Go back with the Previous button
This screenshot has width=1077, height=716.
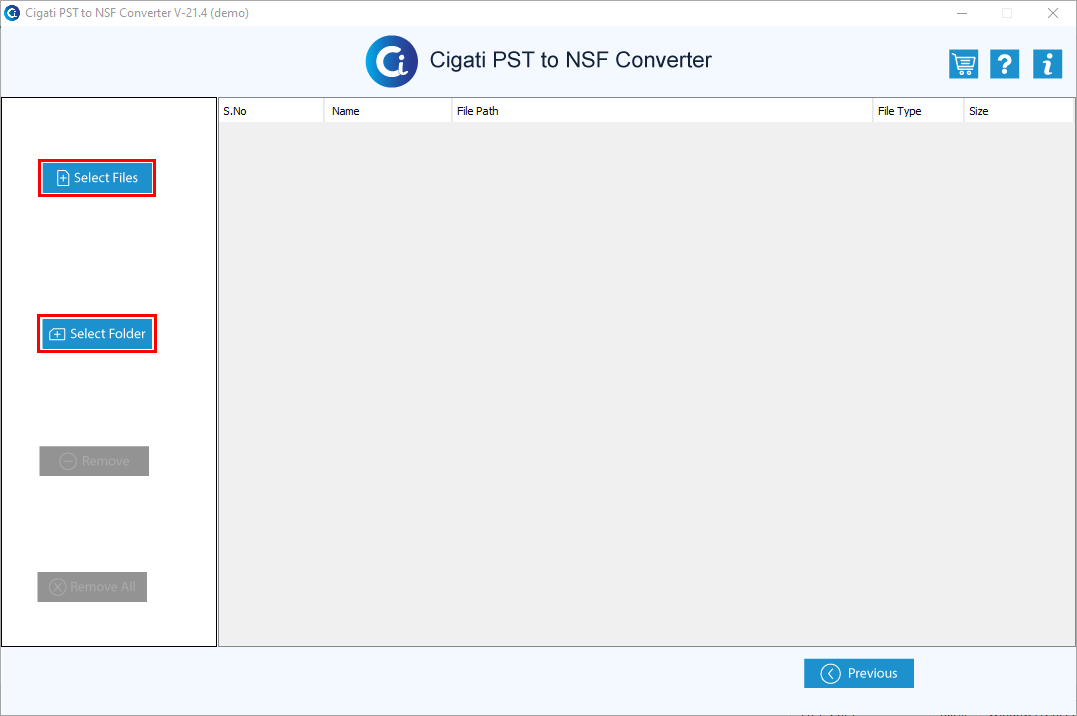pyautogui.click(x=859, y=673)
